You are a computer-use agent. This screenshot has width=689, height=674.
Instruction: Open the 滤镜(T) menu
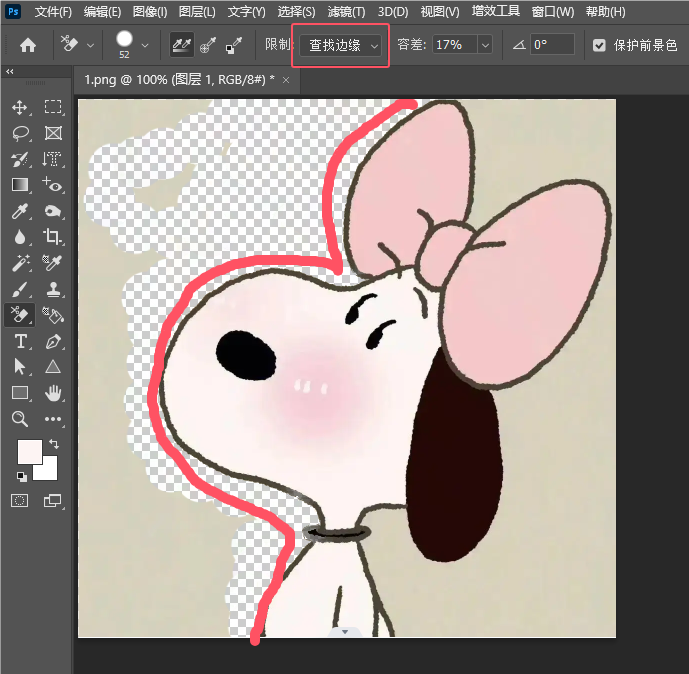click(x=346, y=12)
